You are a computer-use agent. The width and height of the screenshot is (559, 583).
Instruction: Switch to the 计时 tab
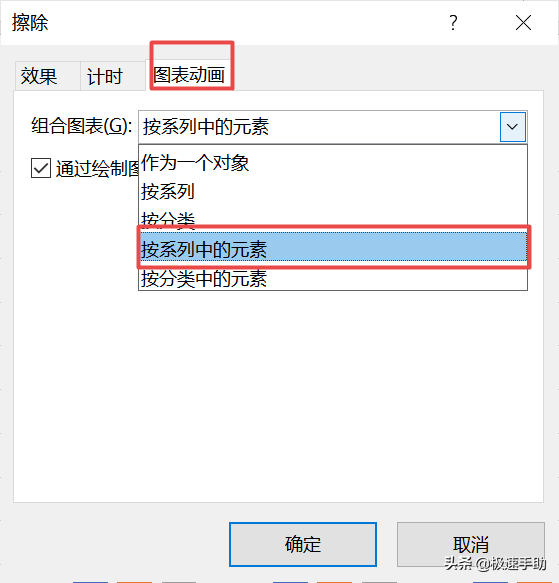[x=105, y=76]
